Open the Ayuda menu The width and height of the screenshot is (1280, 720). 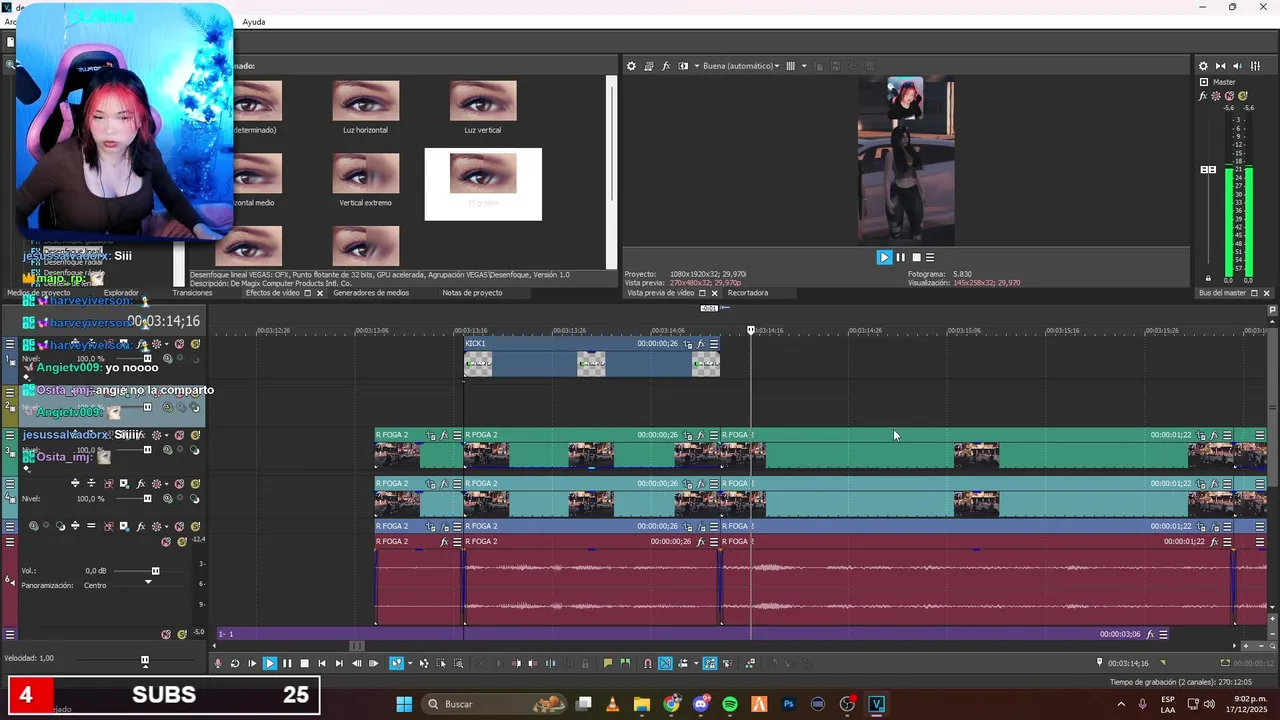point(254,22)
